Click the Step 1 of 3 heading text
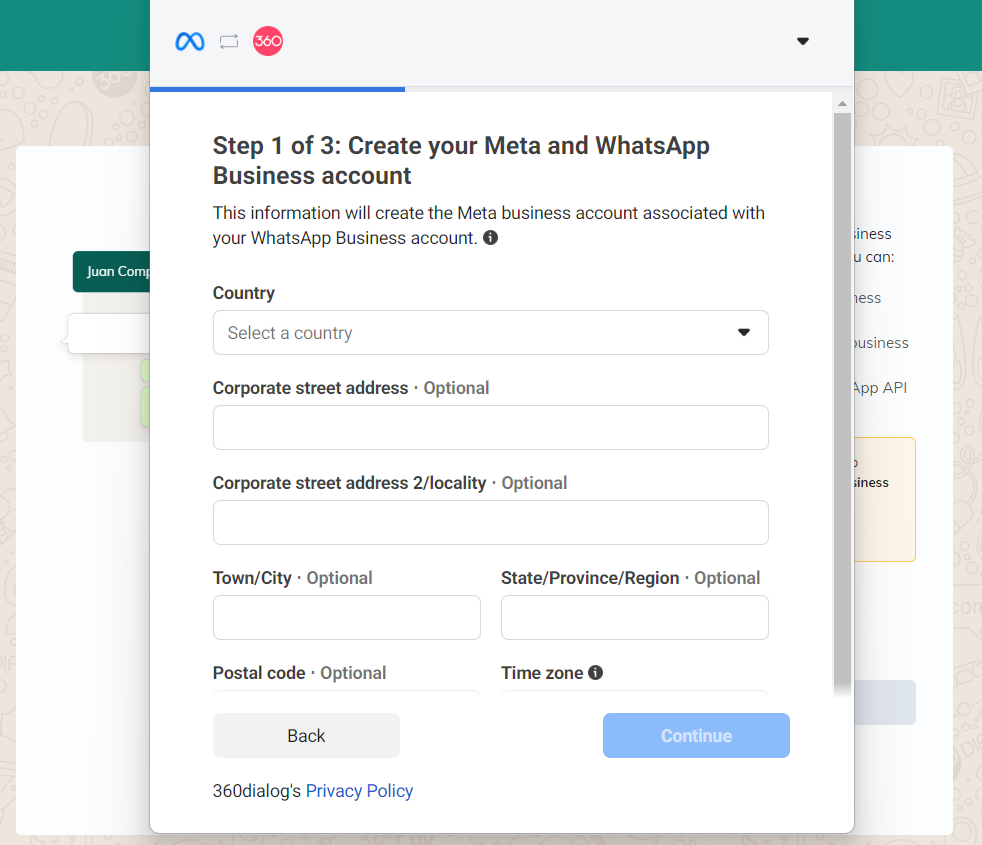The image size is (982, 845). coord(461,161)
